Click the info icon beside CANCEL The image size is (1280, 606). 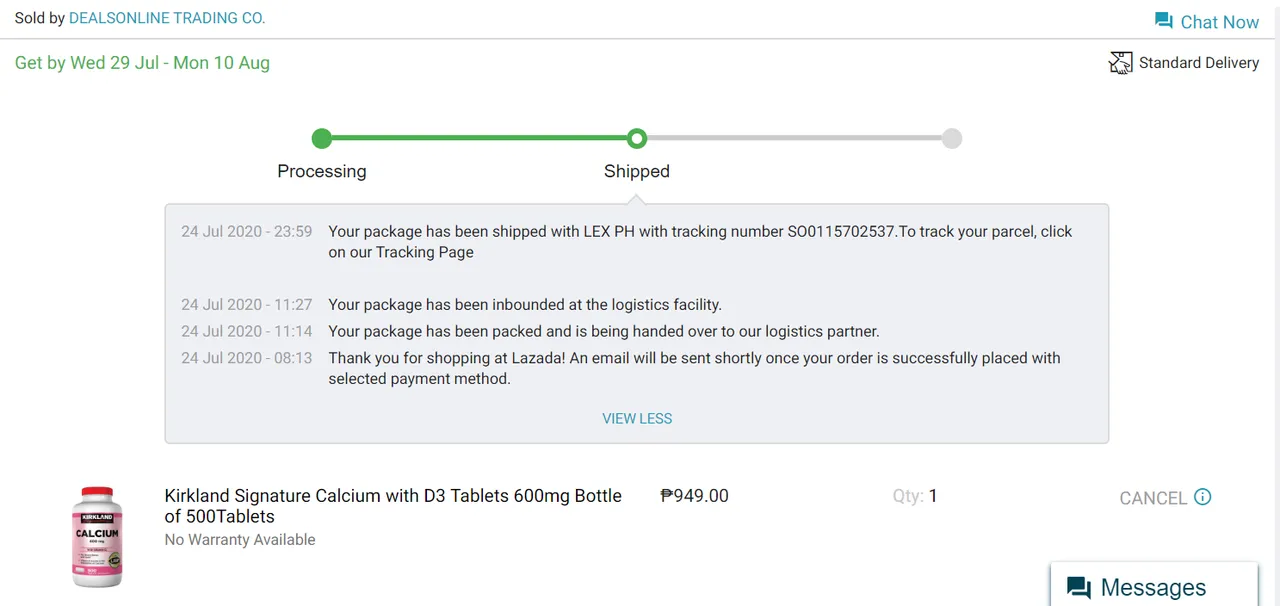tap(1203, 497)
